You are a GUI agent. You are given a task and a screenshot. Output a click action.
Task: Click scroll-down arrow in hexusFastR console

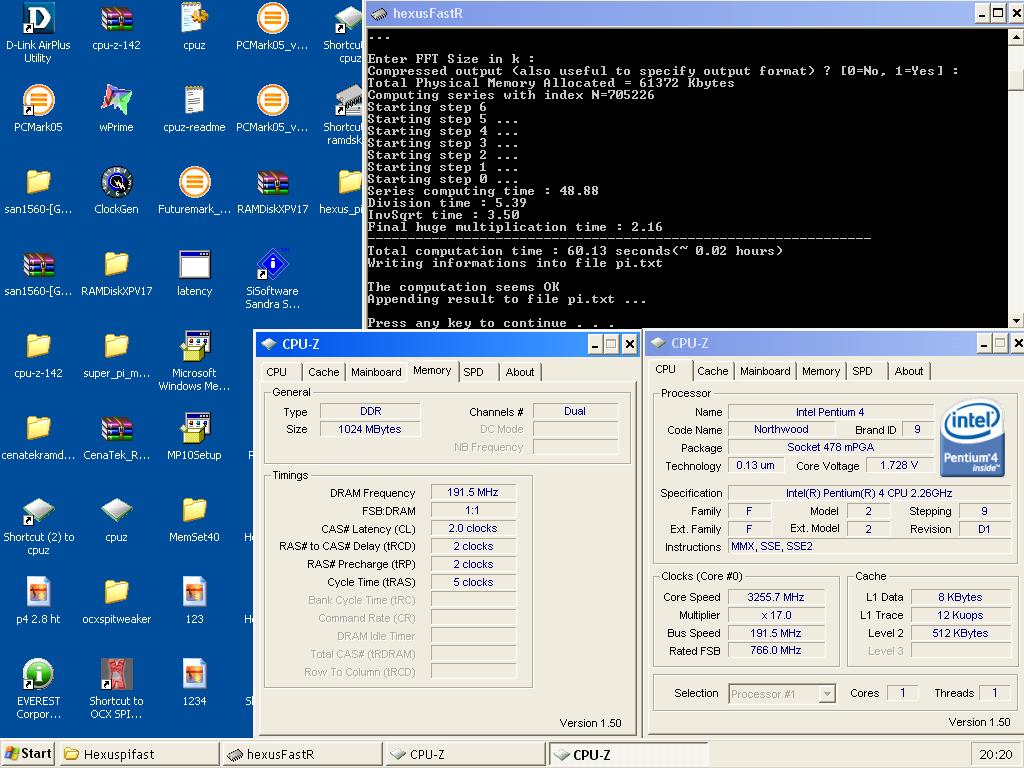pyautogui.click(x=1016, y=321)
